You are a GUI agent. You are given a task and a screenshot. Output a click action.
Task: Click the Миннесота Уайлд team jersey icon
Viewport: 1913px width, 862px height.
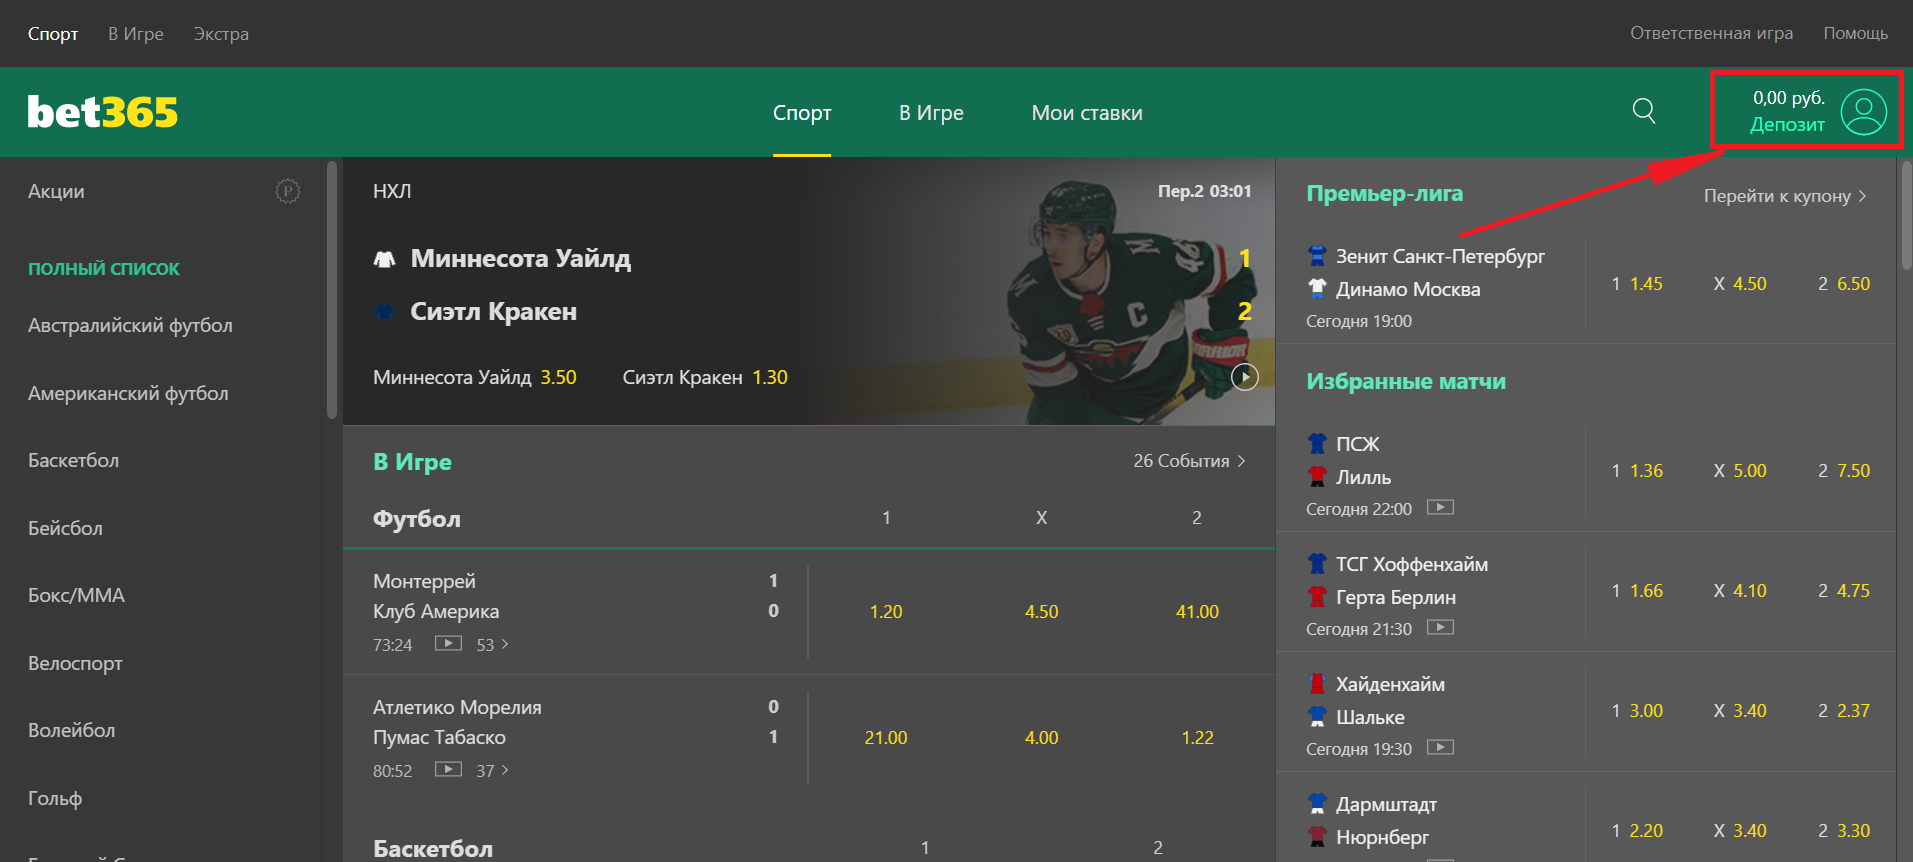click(384, 259)
